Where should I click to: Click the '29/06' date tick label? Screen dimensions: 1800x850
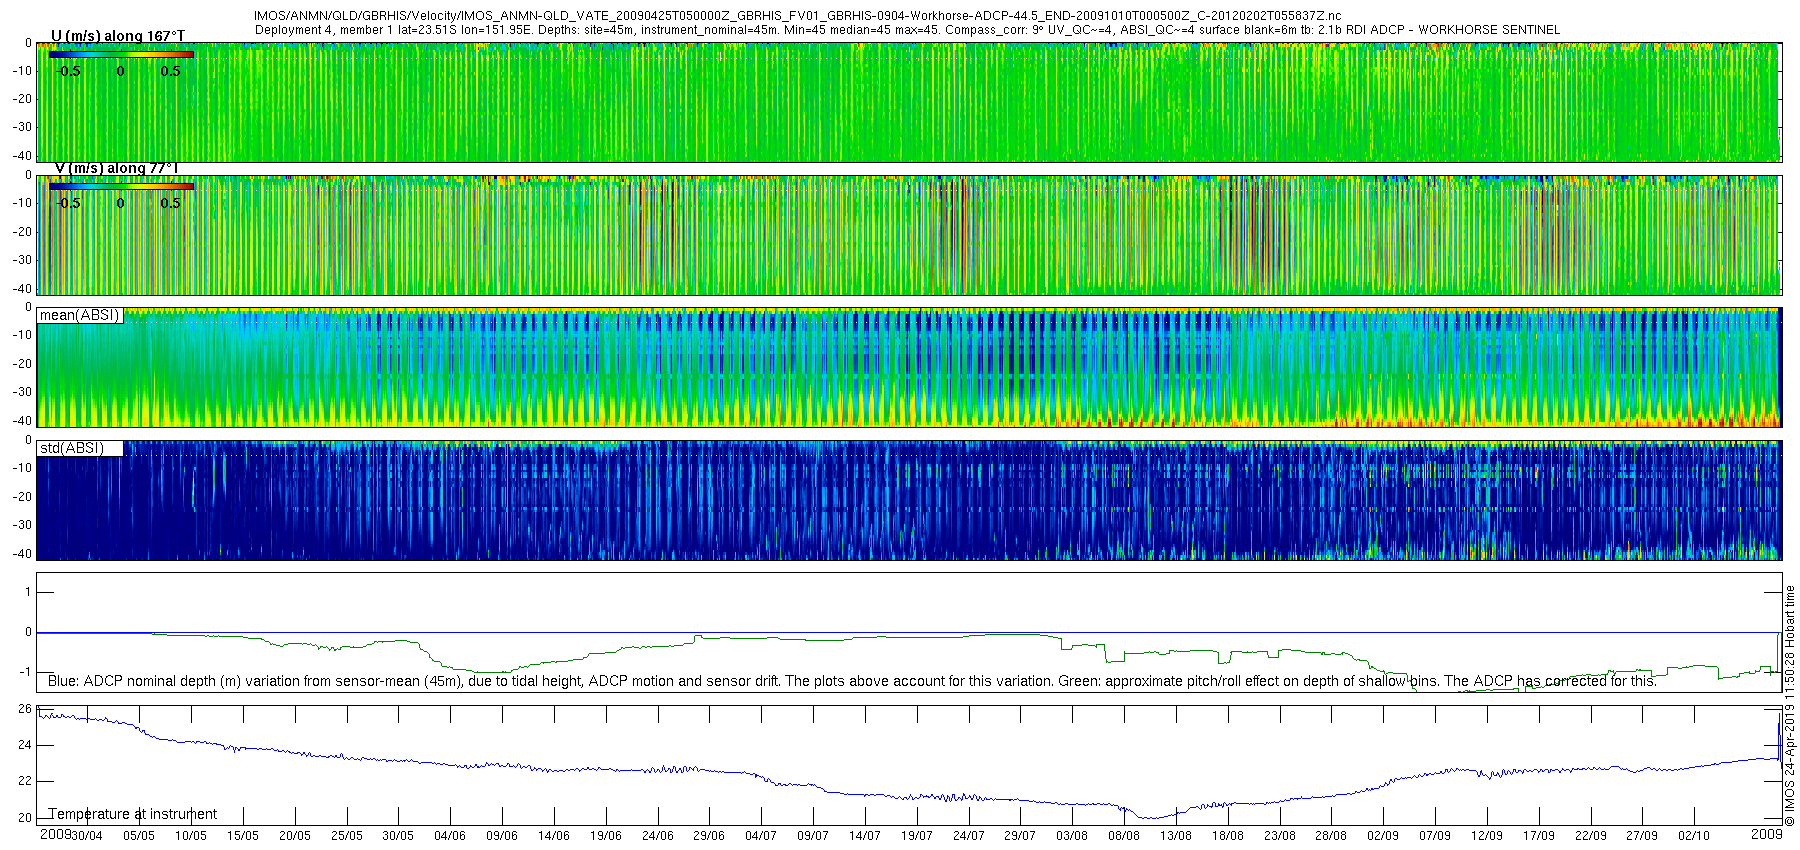pos(709,836)
